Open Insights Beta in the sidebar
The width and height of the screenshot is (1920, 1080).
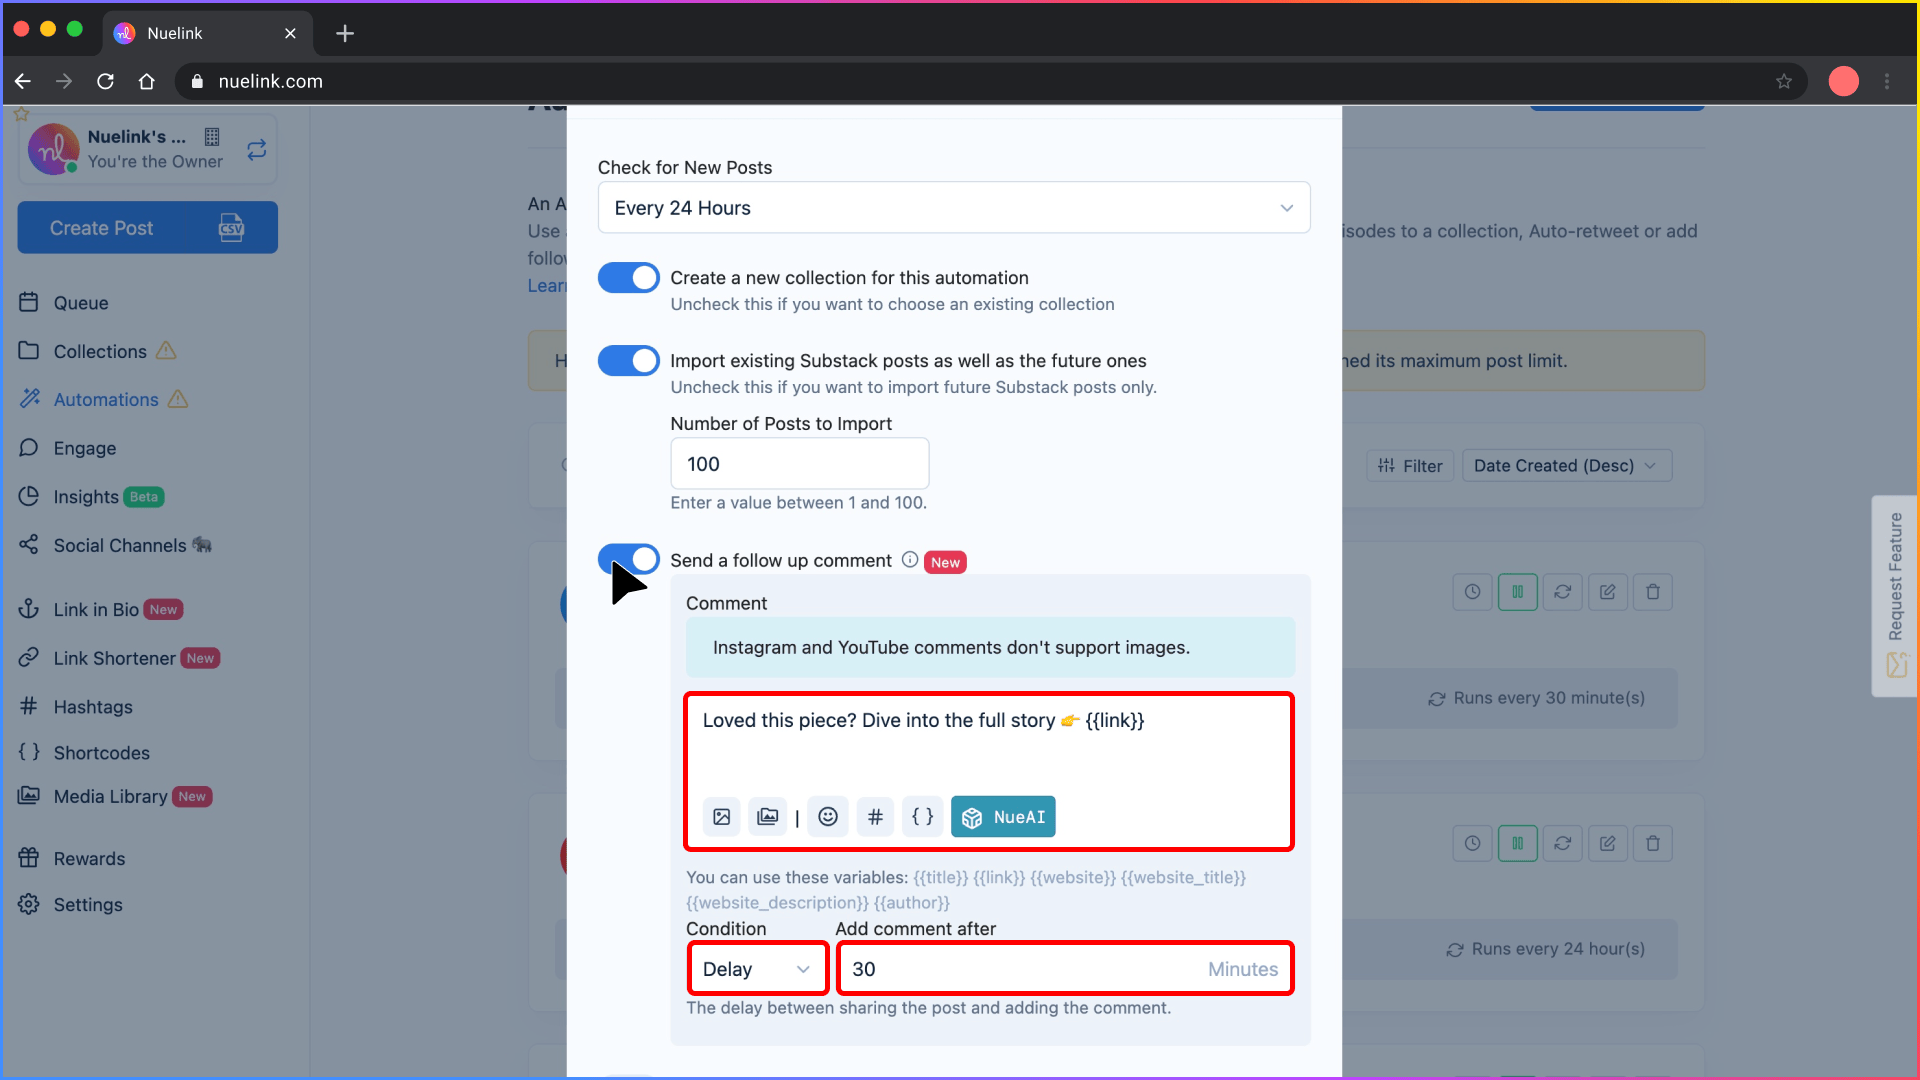click(x=91, y=496)
